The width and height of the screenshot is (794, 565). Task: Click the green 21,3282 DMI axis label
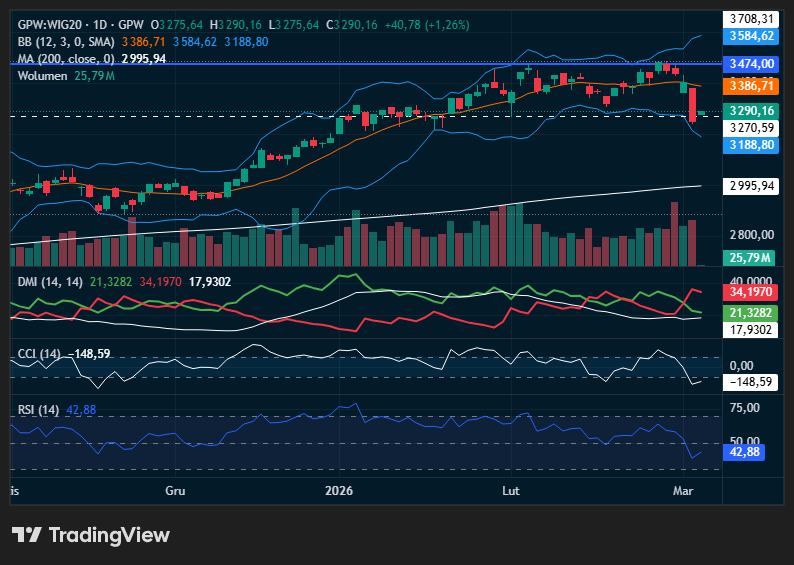coord(752,313)
